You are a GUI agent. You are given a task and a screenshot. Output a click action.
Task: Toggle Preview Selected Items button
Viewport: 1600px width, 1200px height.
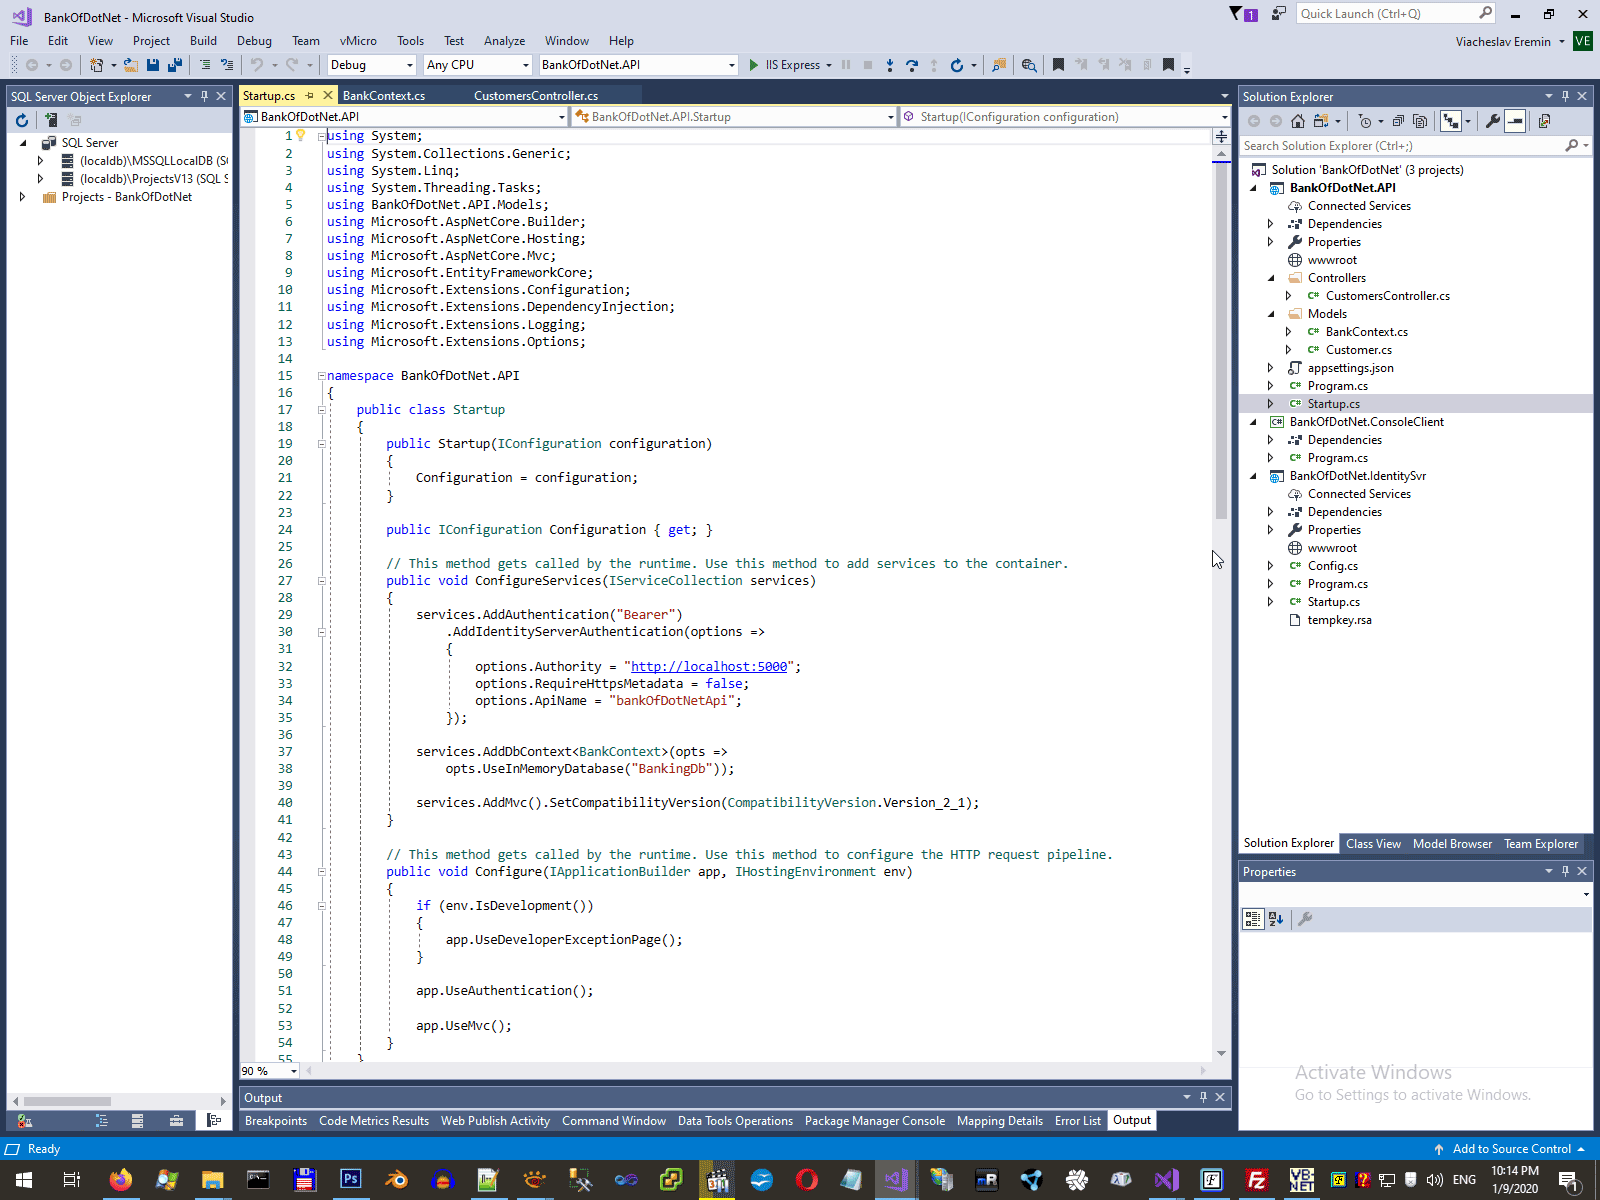click(x=1515, y=121)
